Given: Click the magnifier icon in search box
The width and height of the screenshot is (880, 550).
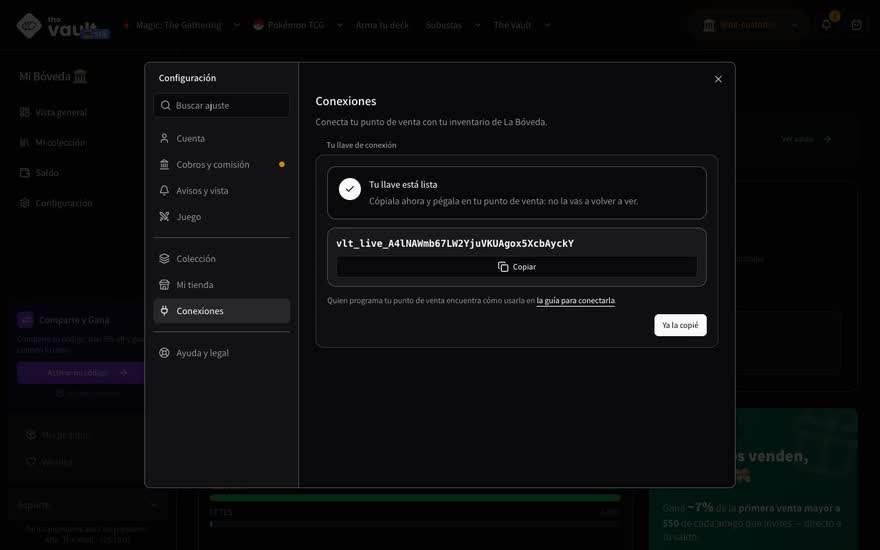Looking at the screenshot, I should tap(166, 106).
